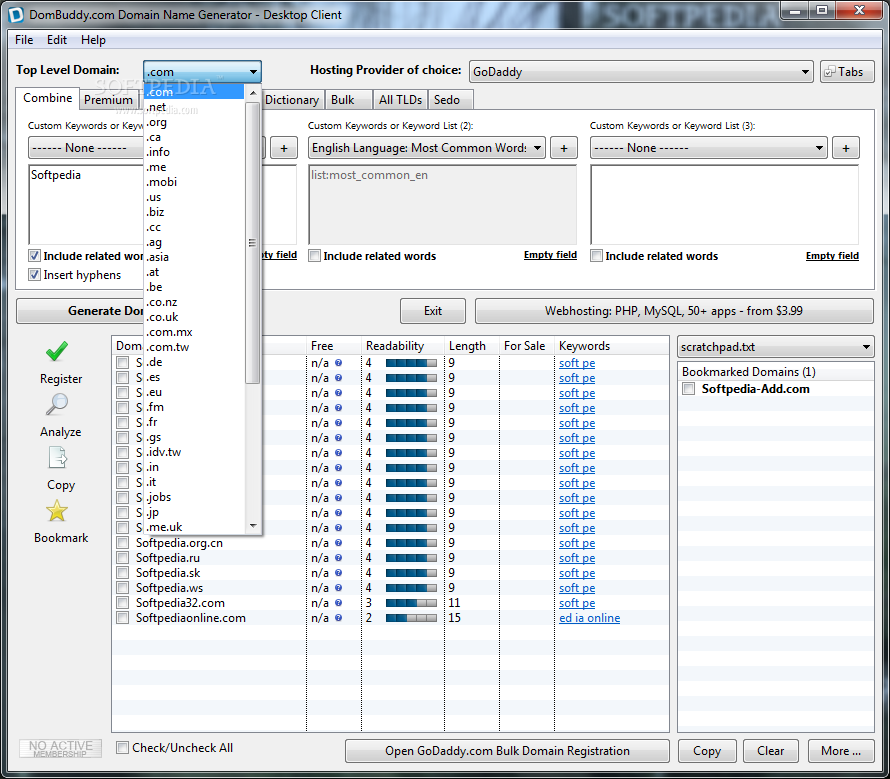Click plus button next to list 3
The height and width of the screenshot is (779, 890).
click(846, 148)
